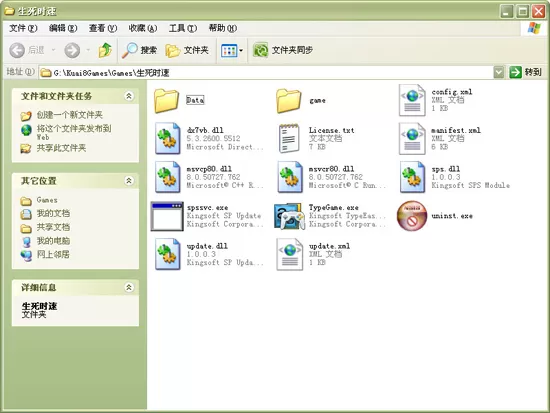
Task: Open the Help (帮助) menu
Action: click(223, 28)
